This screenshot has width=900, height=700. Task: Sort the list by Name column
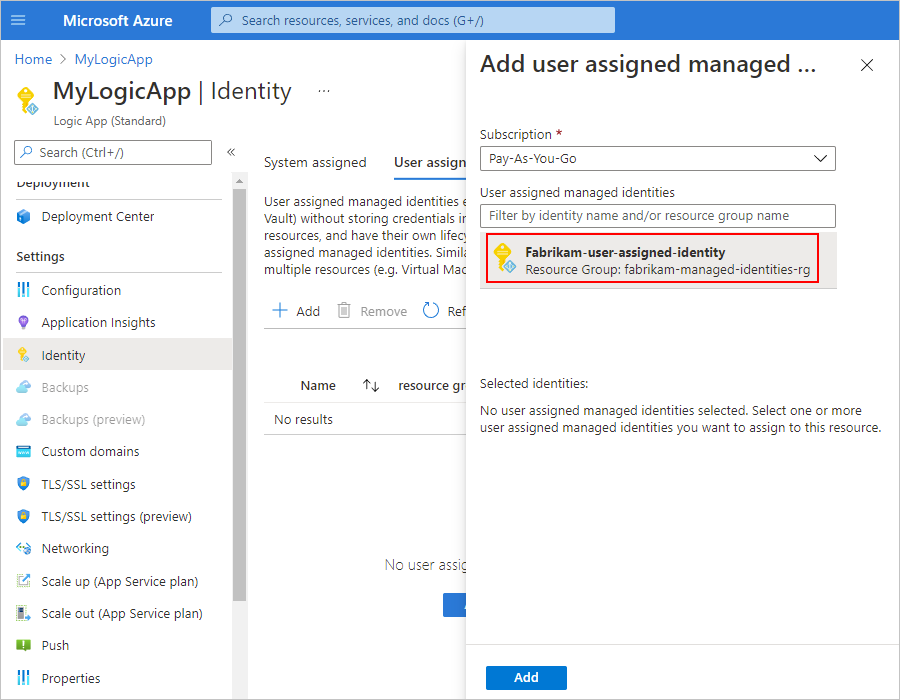[x=371, y=386]
